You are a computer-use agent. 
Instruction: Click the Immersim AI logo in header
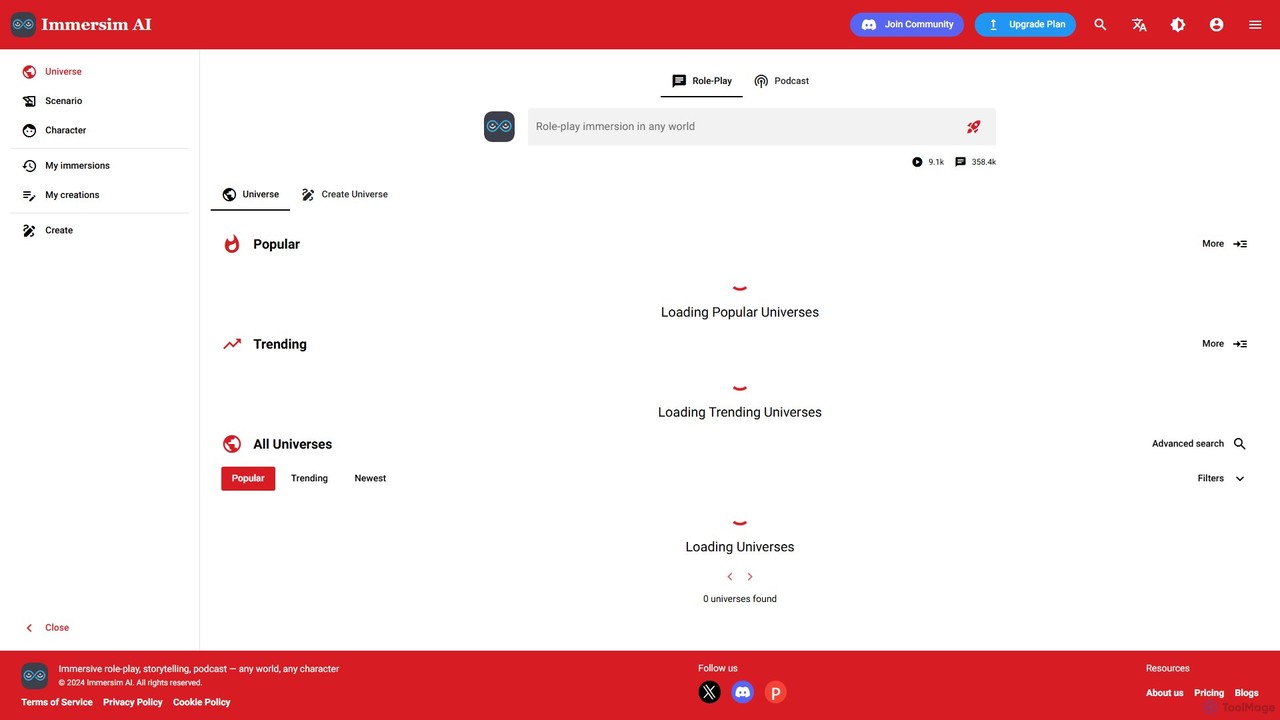[81, 24]
